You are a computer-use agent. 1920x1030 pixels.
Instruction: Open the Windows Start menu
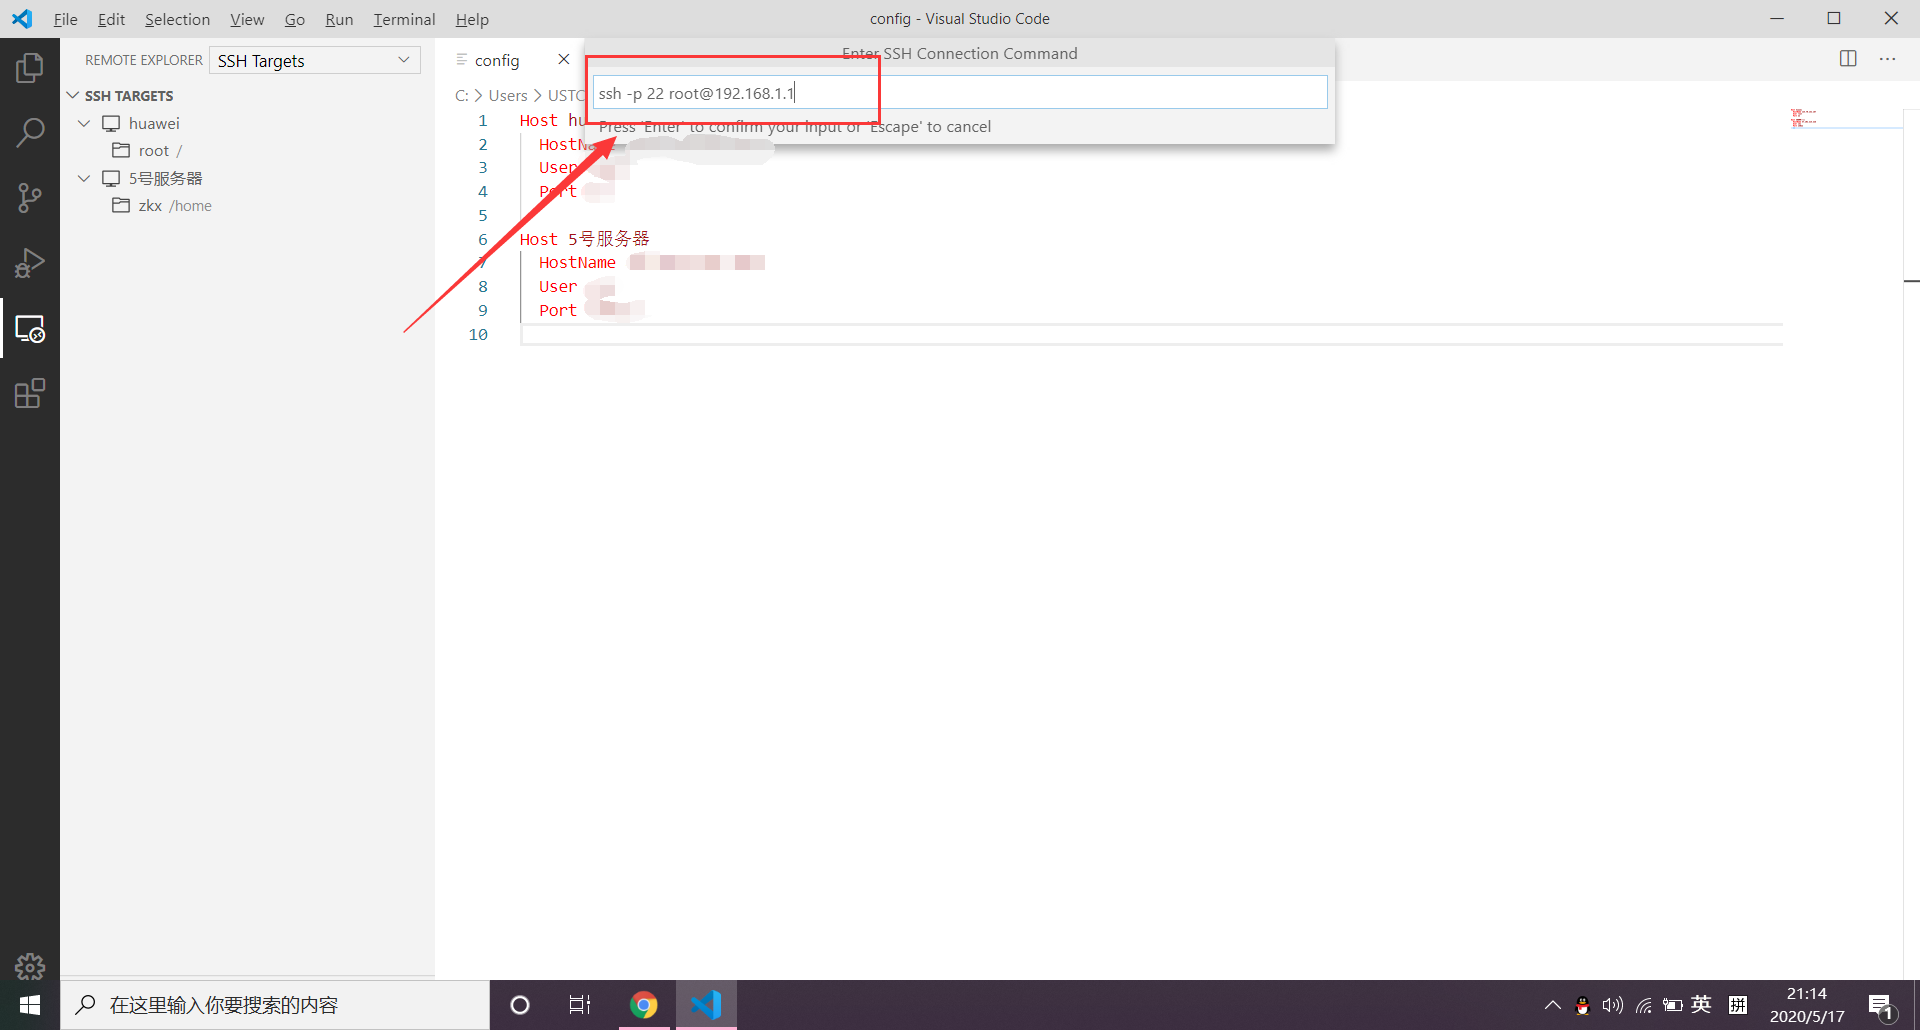tap(30, 1005)
